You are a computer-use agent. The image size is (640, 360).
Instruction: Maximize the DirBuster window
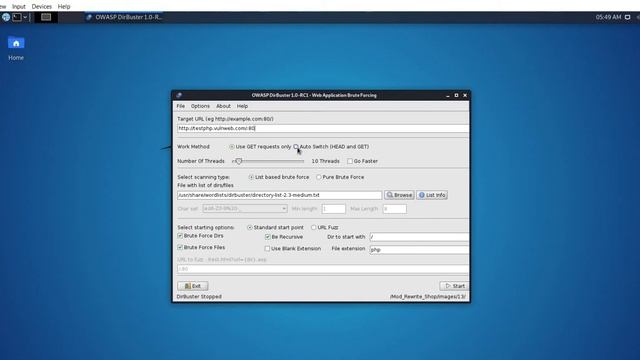[456, 95]
